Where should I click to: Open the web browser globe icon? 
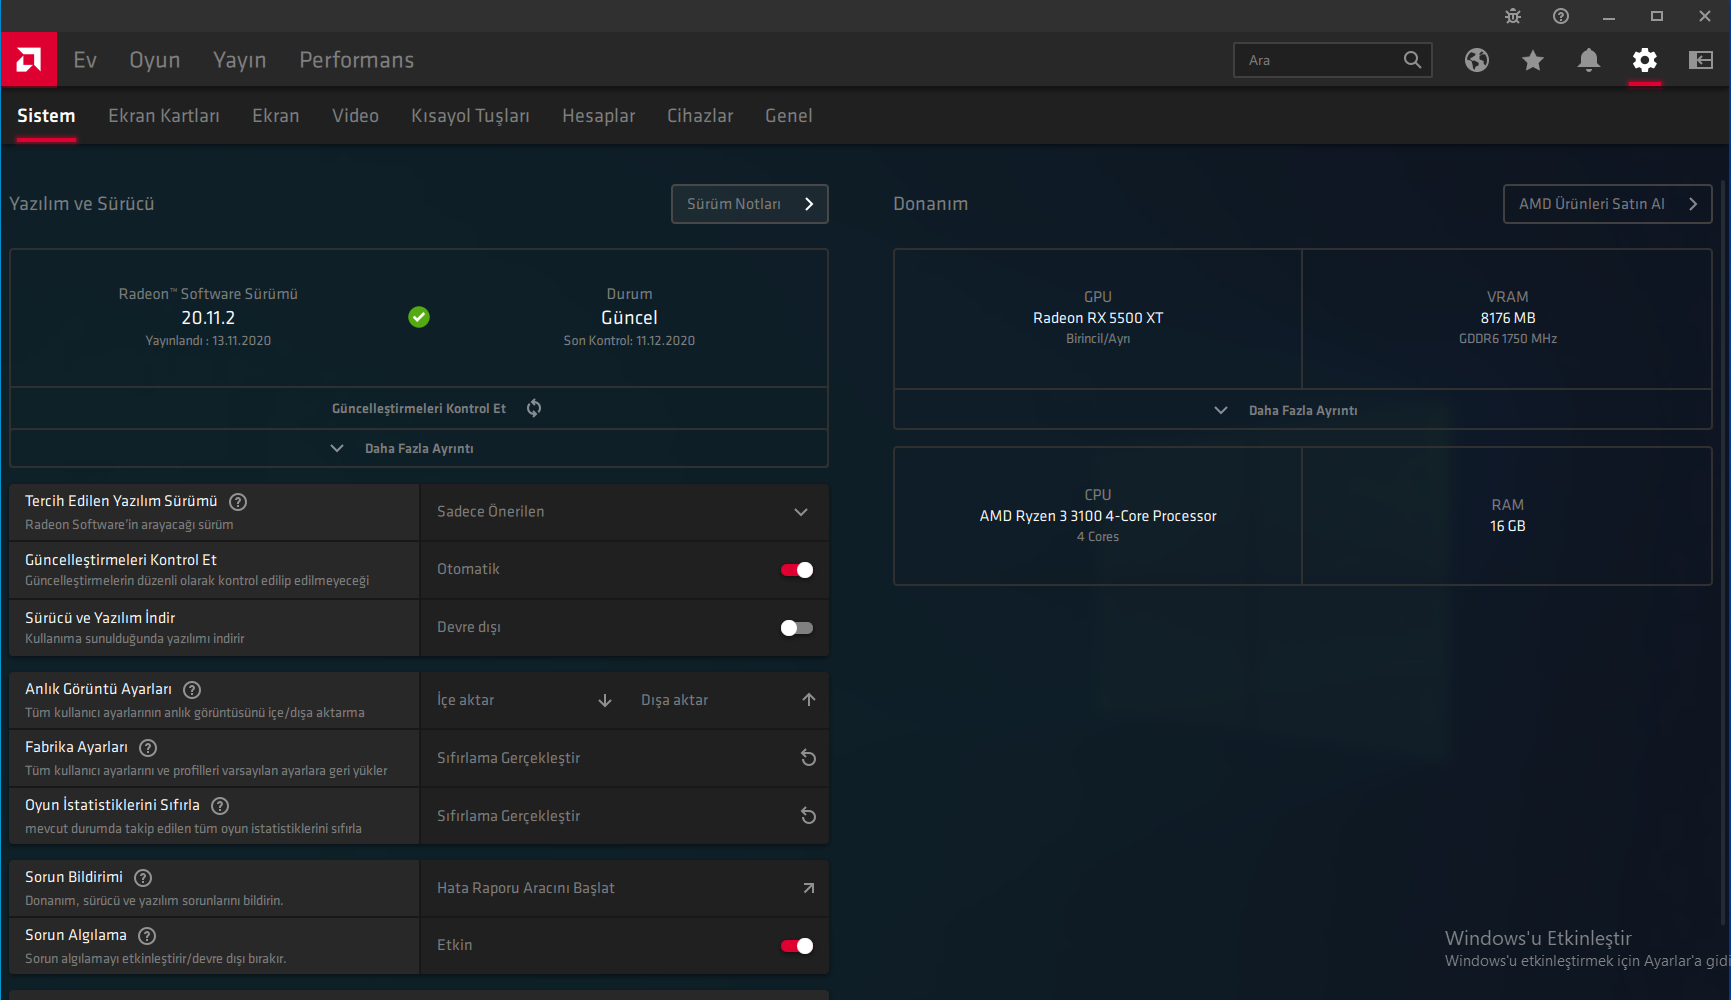[x=1476, y=60]
